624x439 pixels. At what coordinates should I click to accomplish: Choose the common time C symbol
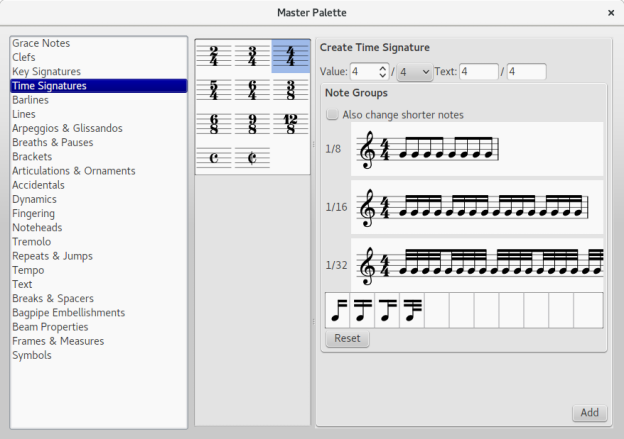click(x=216, y=158)
